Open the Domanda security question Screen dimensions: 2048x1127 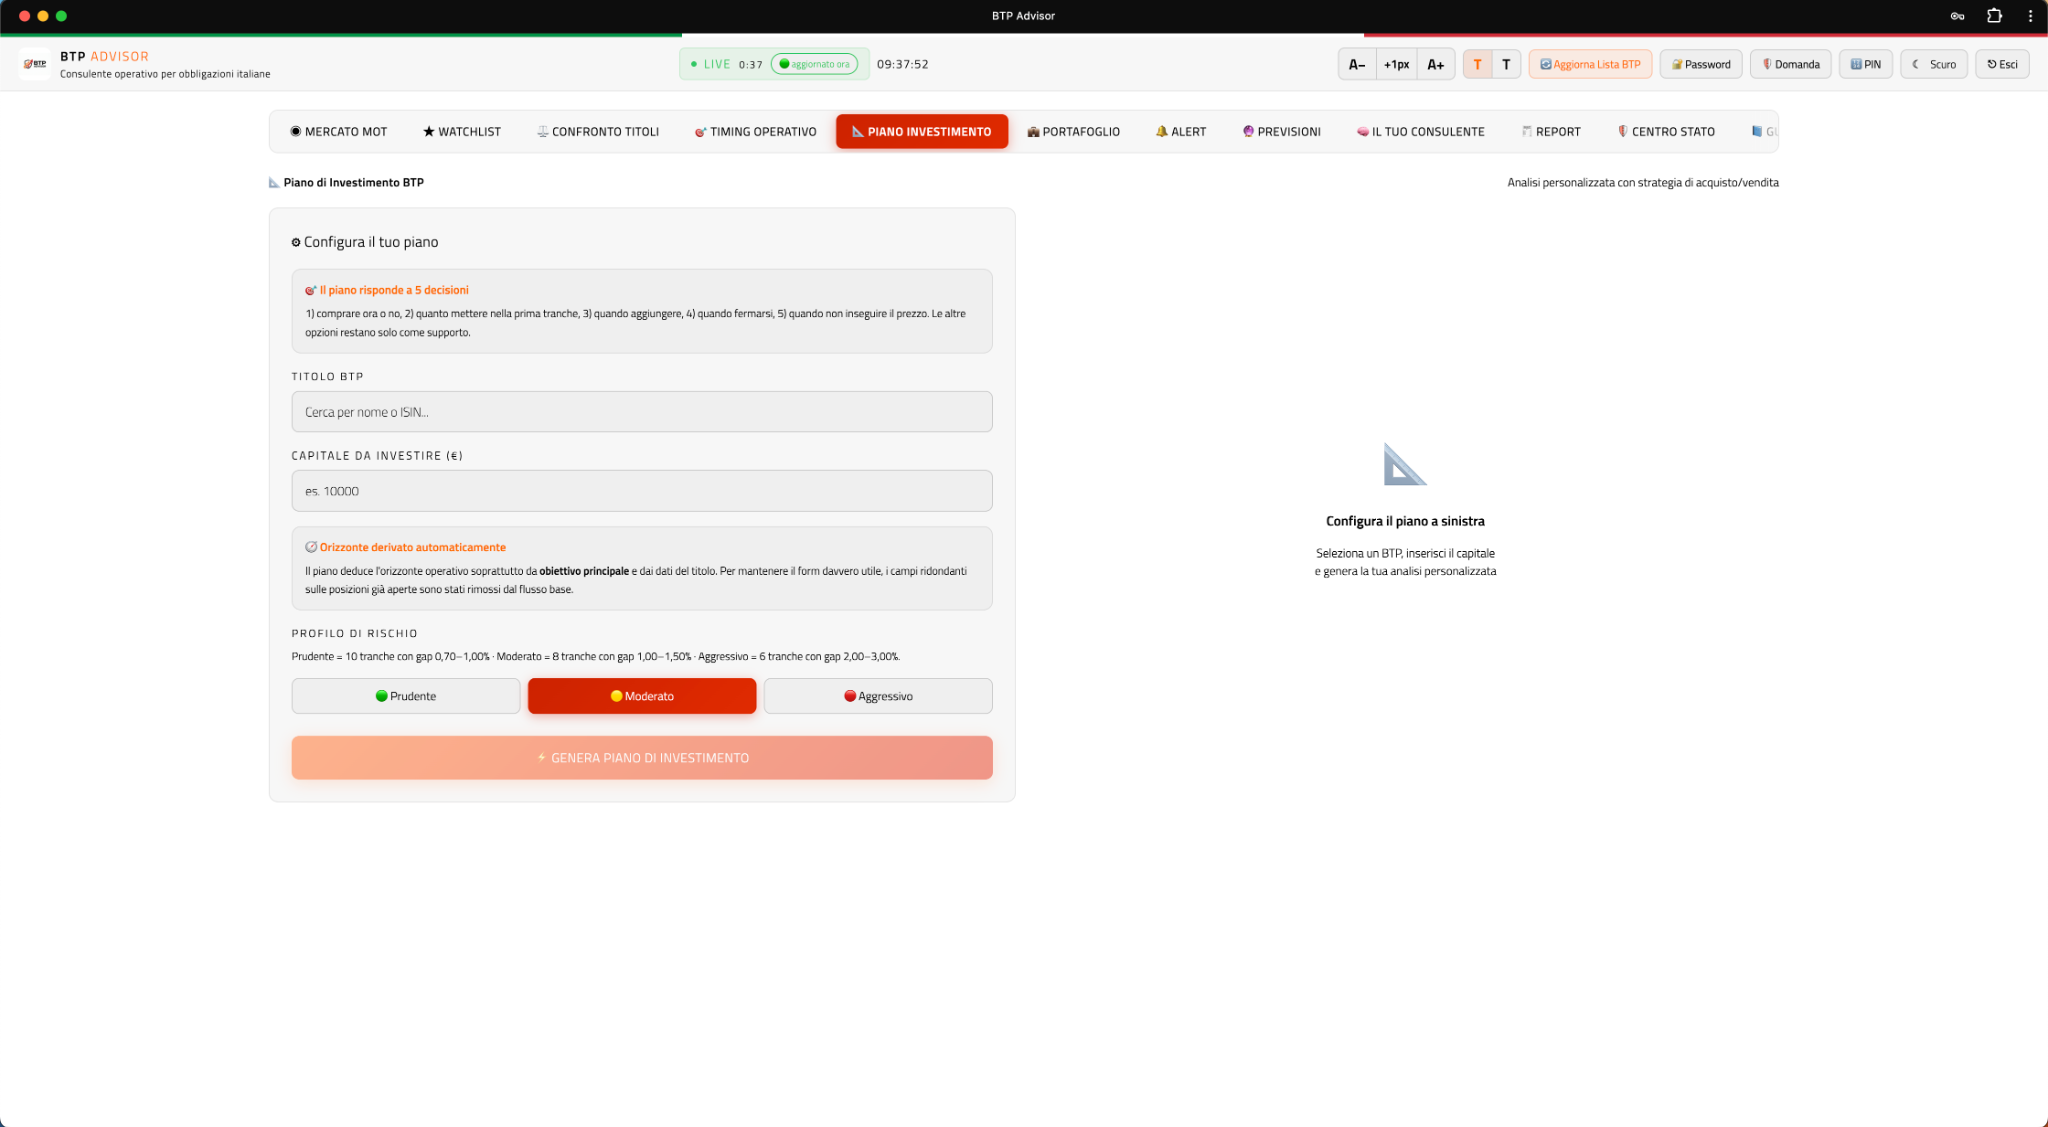[x=1790, y=64]
